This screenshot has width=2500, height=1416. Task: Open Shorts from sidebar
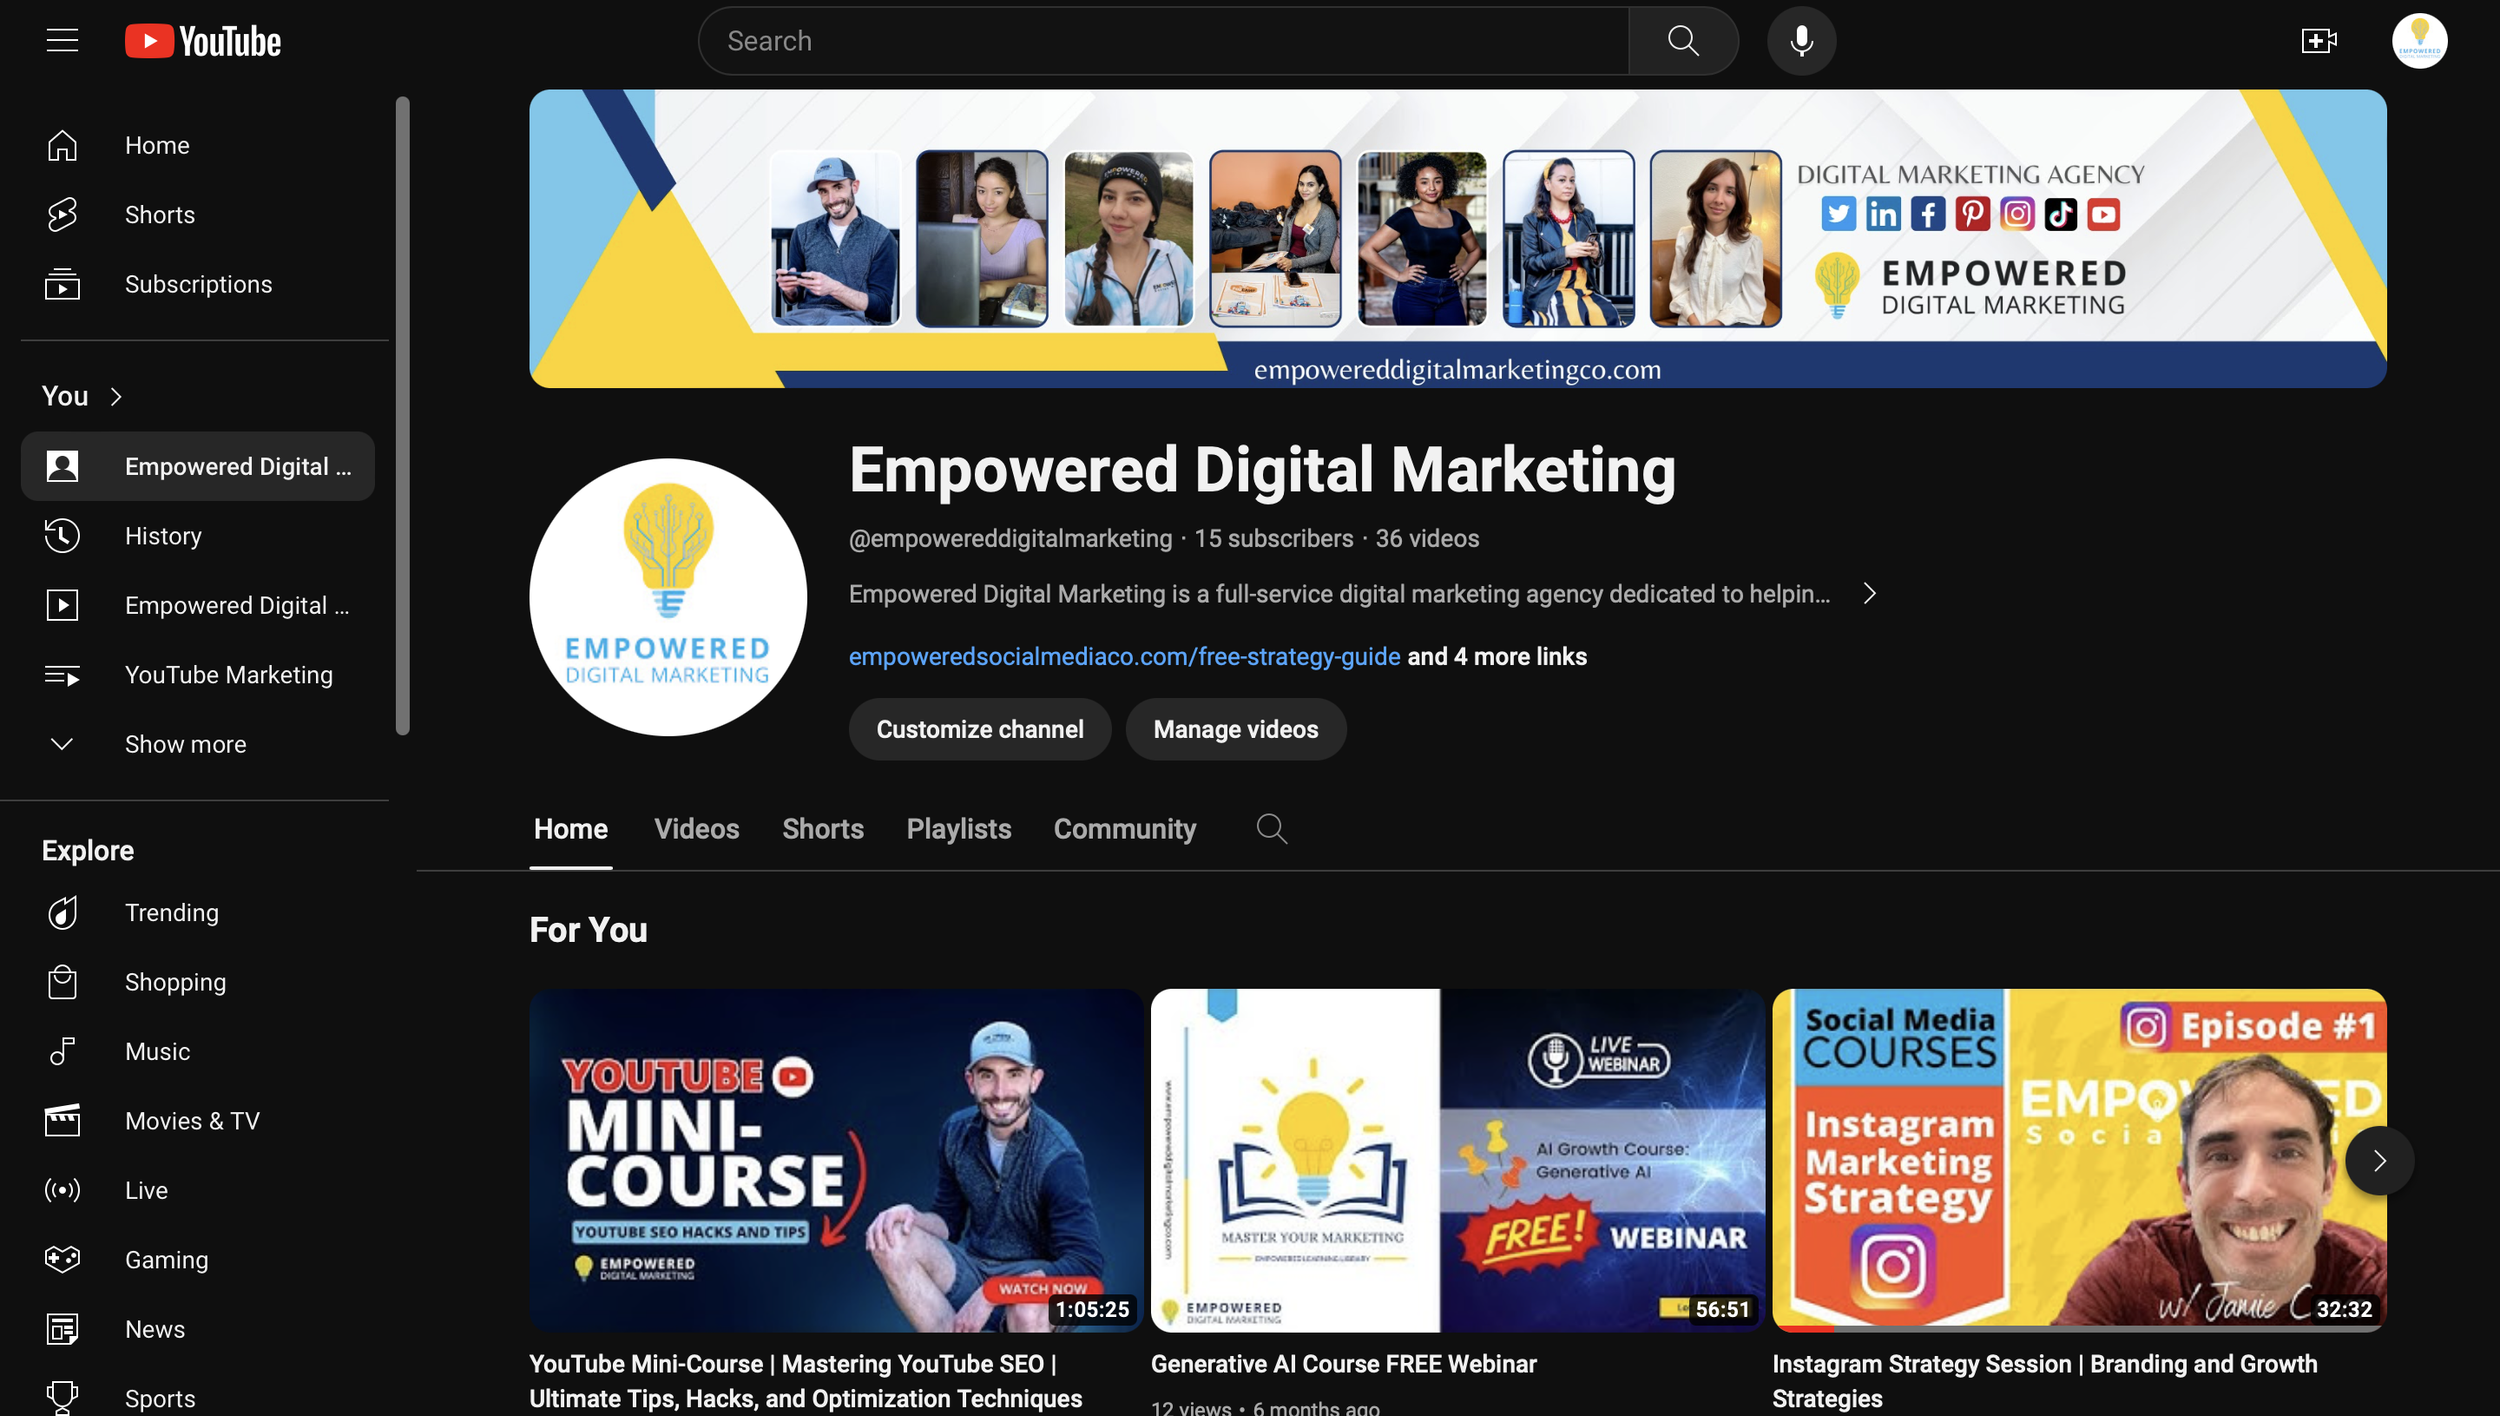pos(198,215)
